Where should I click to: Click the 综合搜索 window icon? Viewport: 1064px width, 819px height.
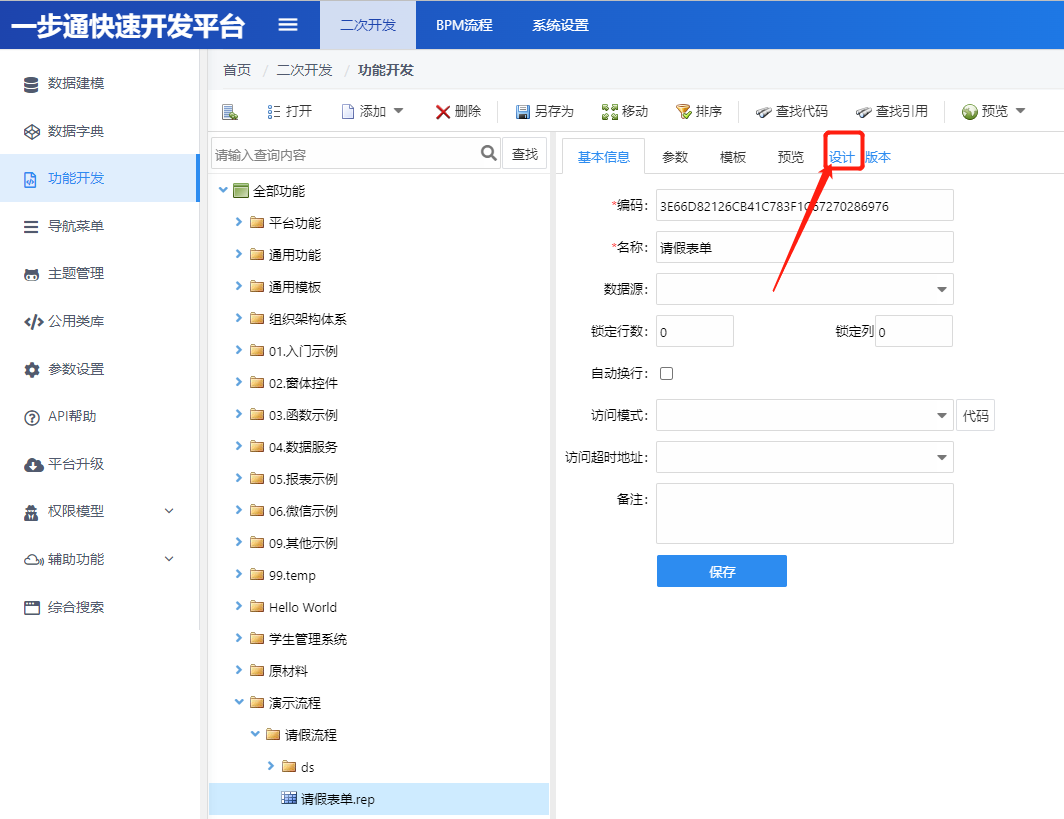pos(31,607)
